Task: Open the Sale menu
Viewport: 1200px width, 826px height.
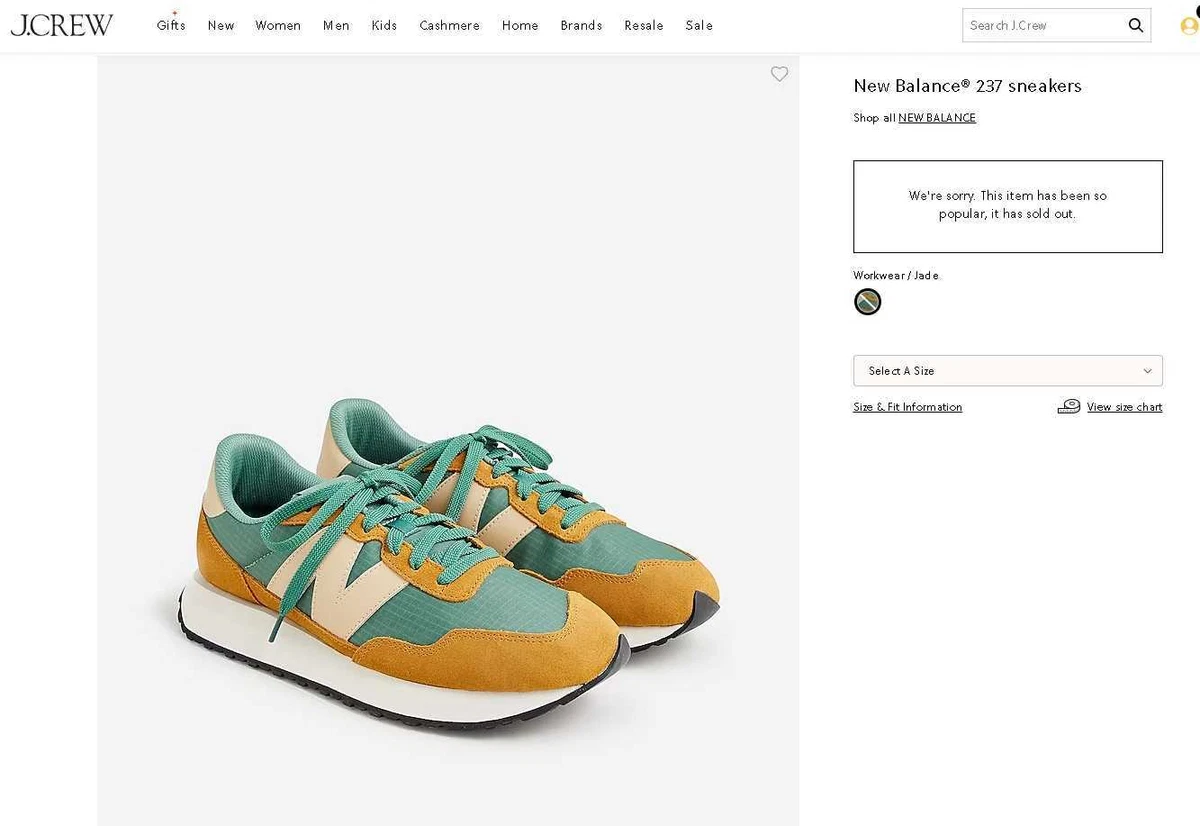Action: point(699,25)
